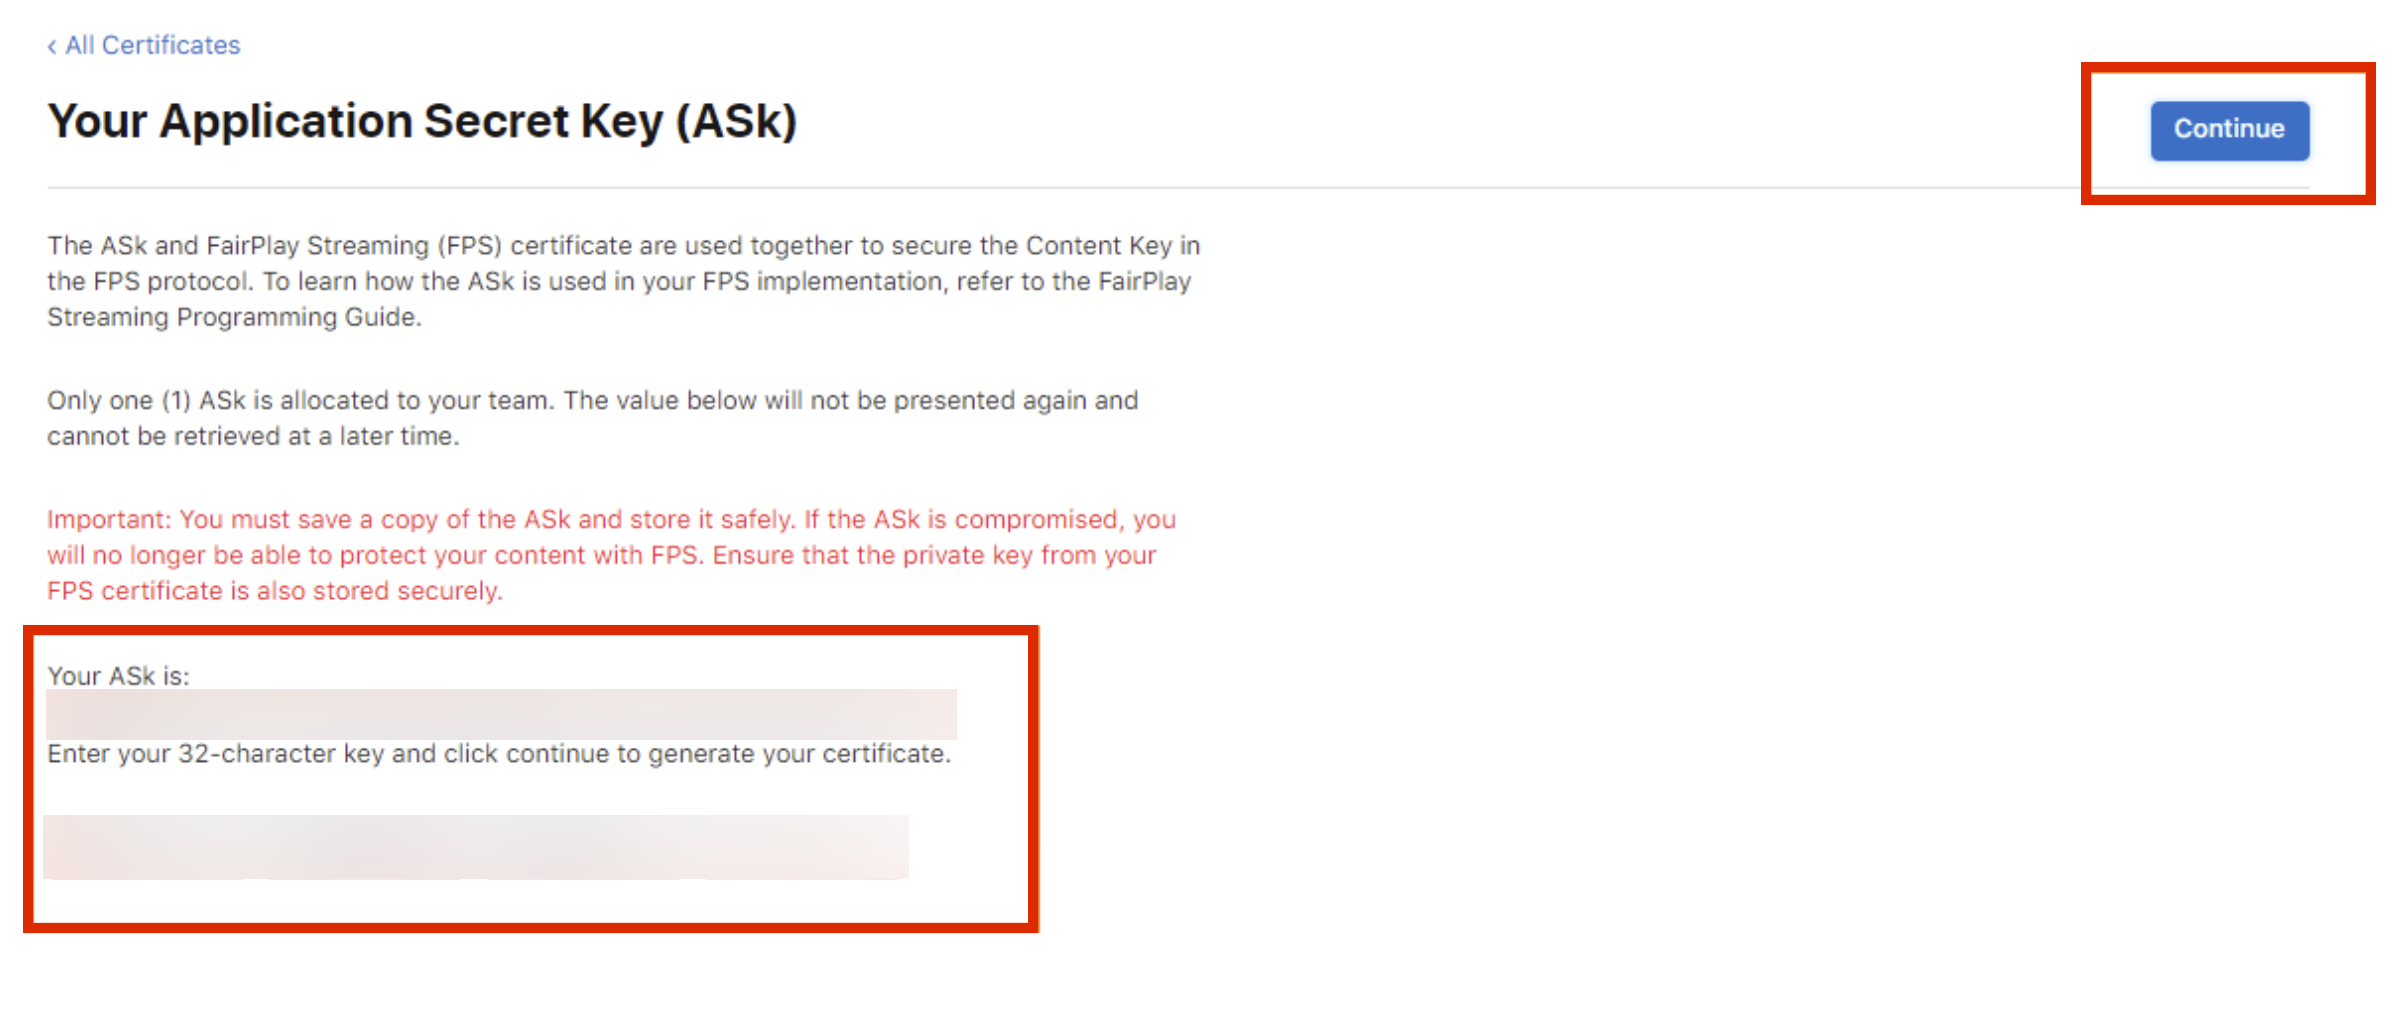2396x1012 pixels.
Task: Click "You must save a copy of the ASk" text
Action: pos(375,520)
